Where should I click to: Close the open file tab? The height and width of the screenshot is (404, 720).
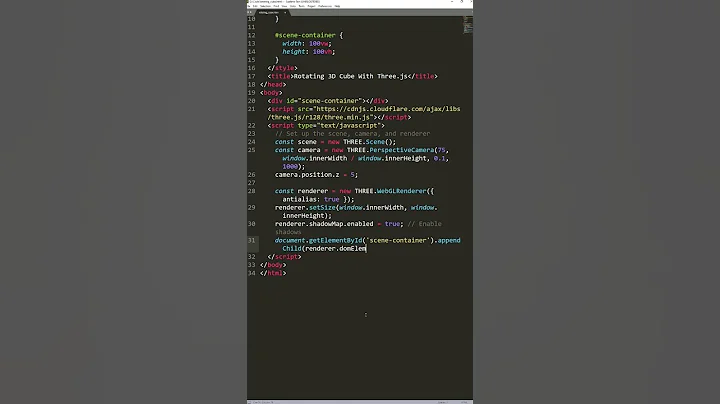coord(285,12)
